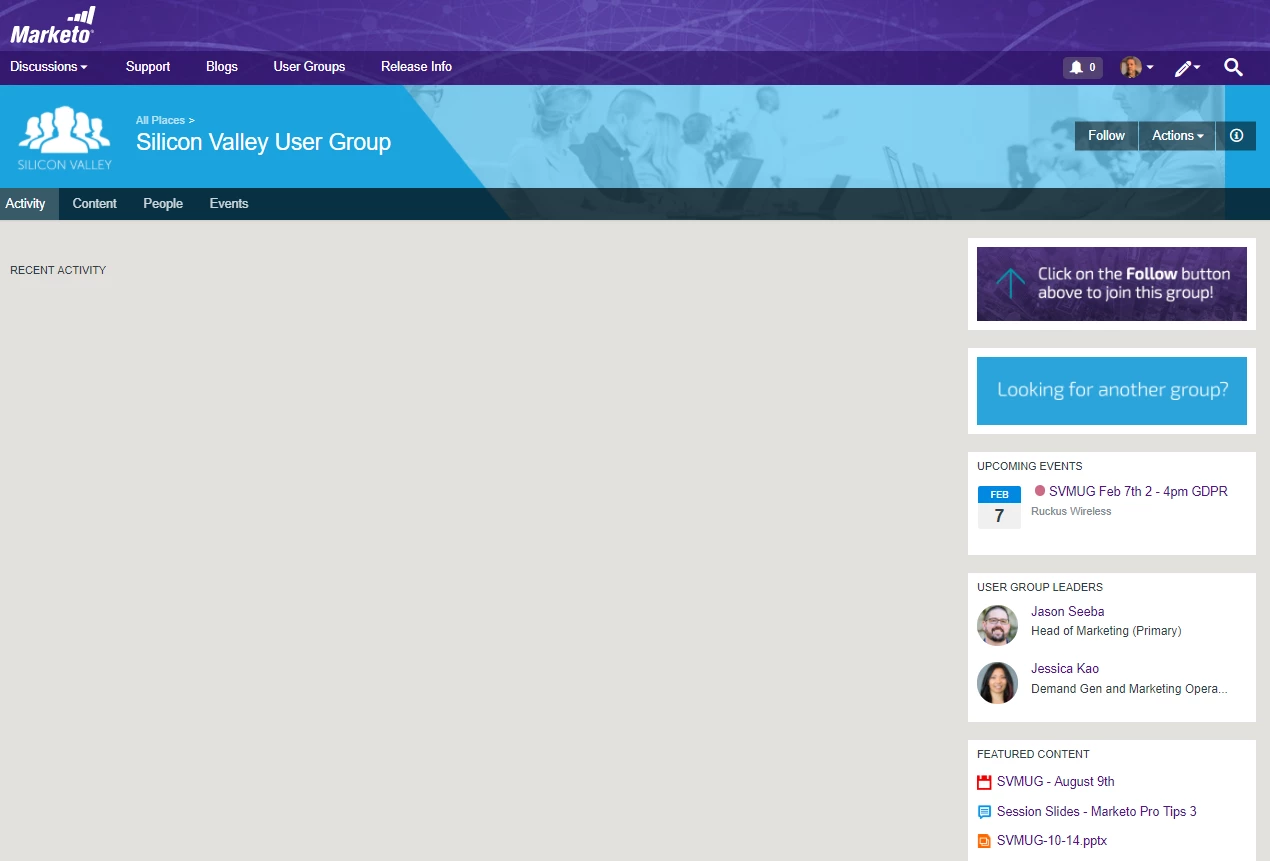The width and height of the screenshot is (1270, 861).
Task: Click the orange file icon beside SVMUG-10-14.pptx
Action: point(984,841)
